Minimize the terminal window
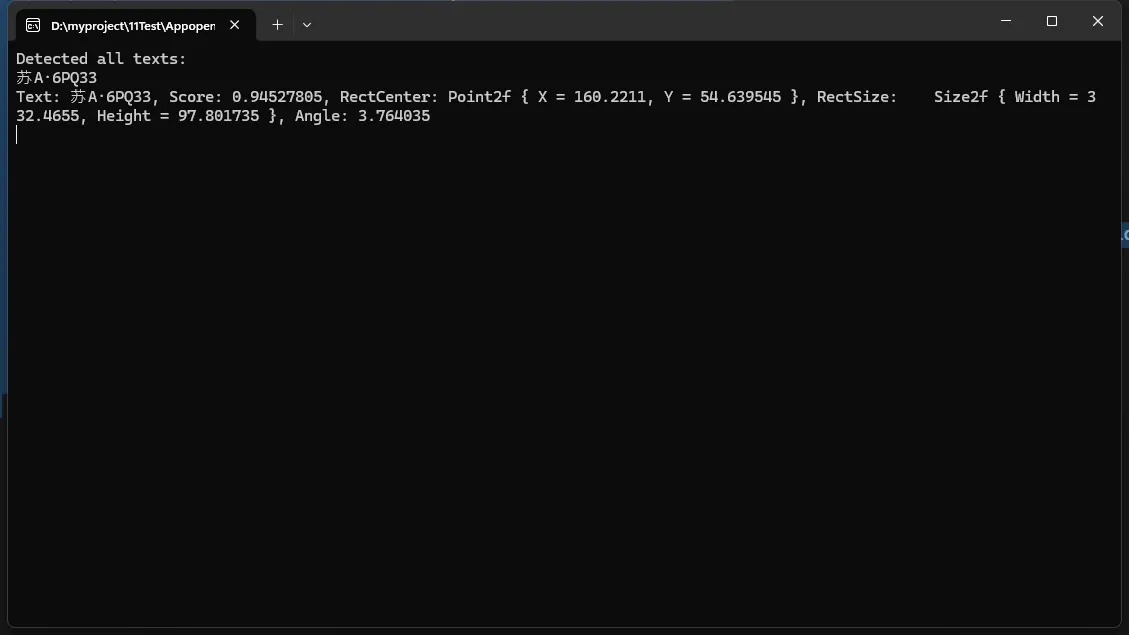Image resolution: width=1129 pixels, height=635 pixels. point(1006,21)
